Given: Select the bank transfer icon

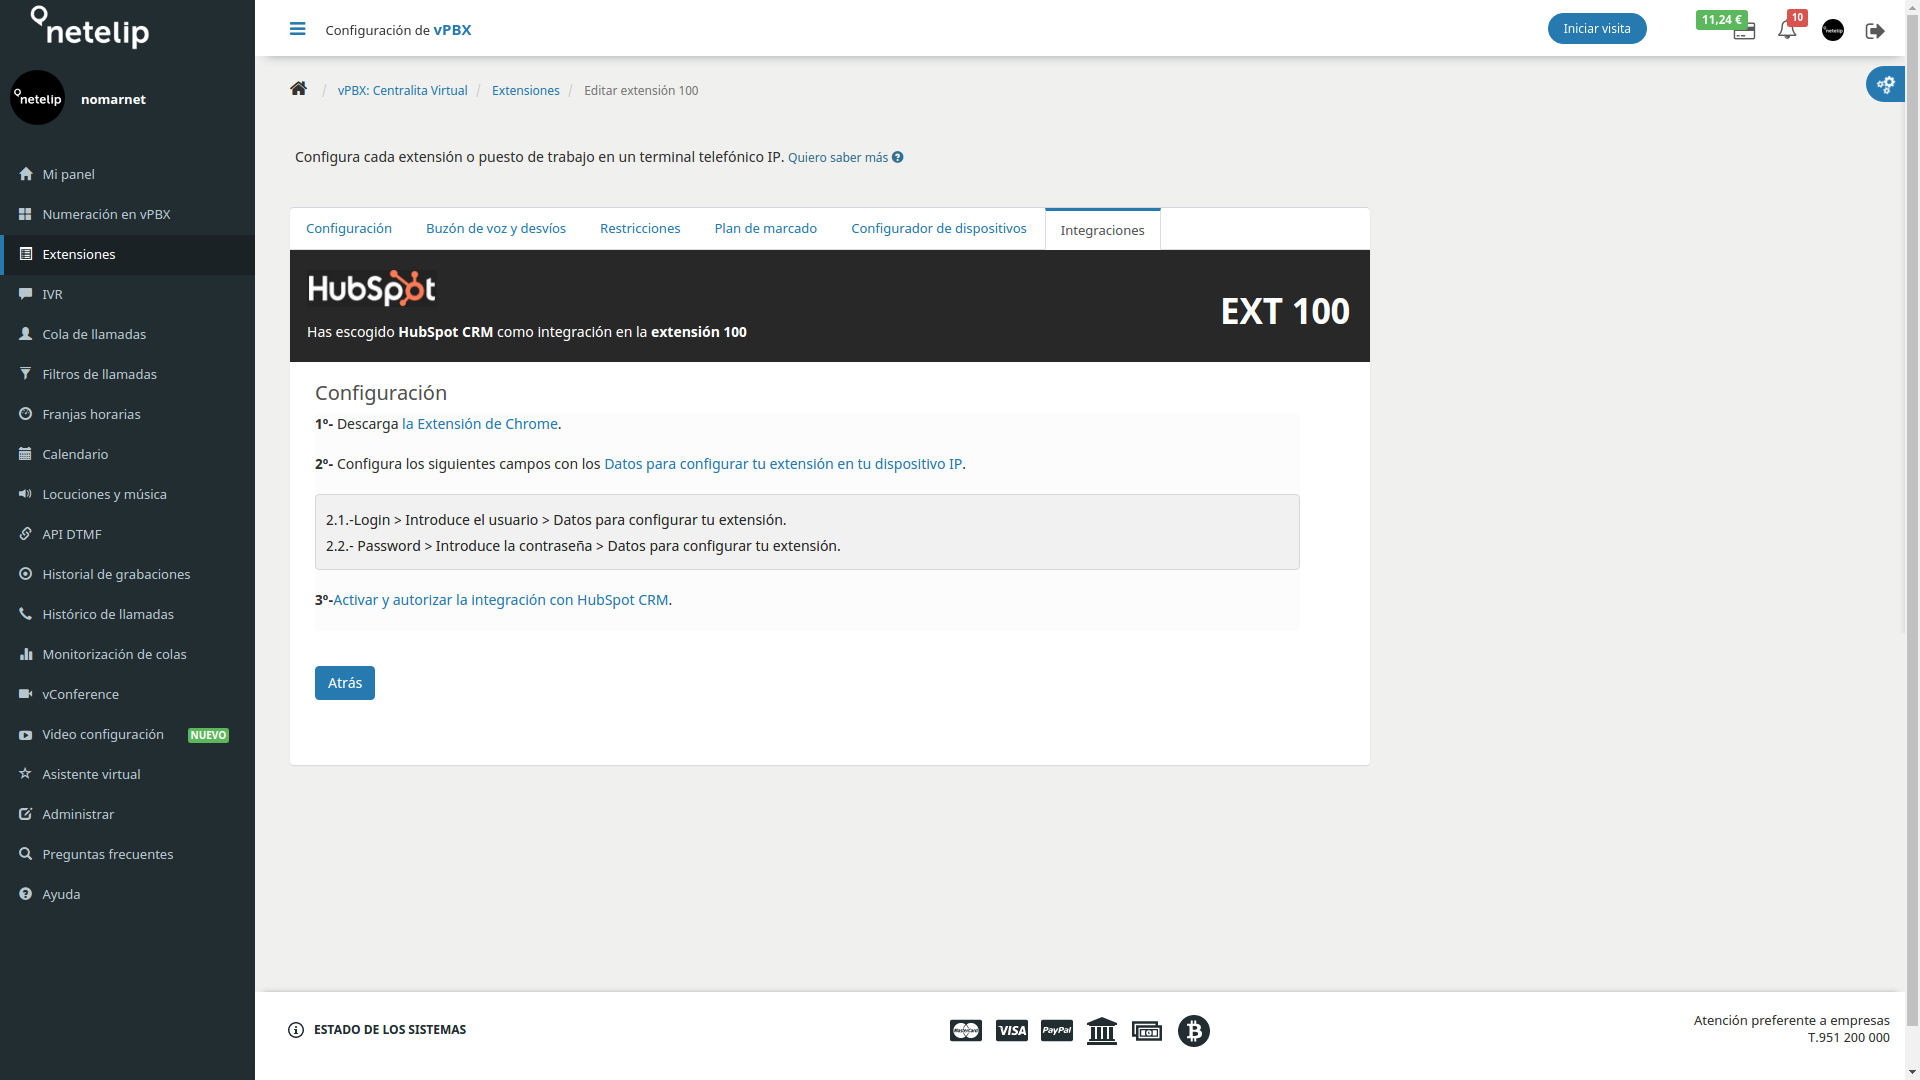Looking at the screenshot, I should click(x=1102, y=1031).
